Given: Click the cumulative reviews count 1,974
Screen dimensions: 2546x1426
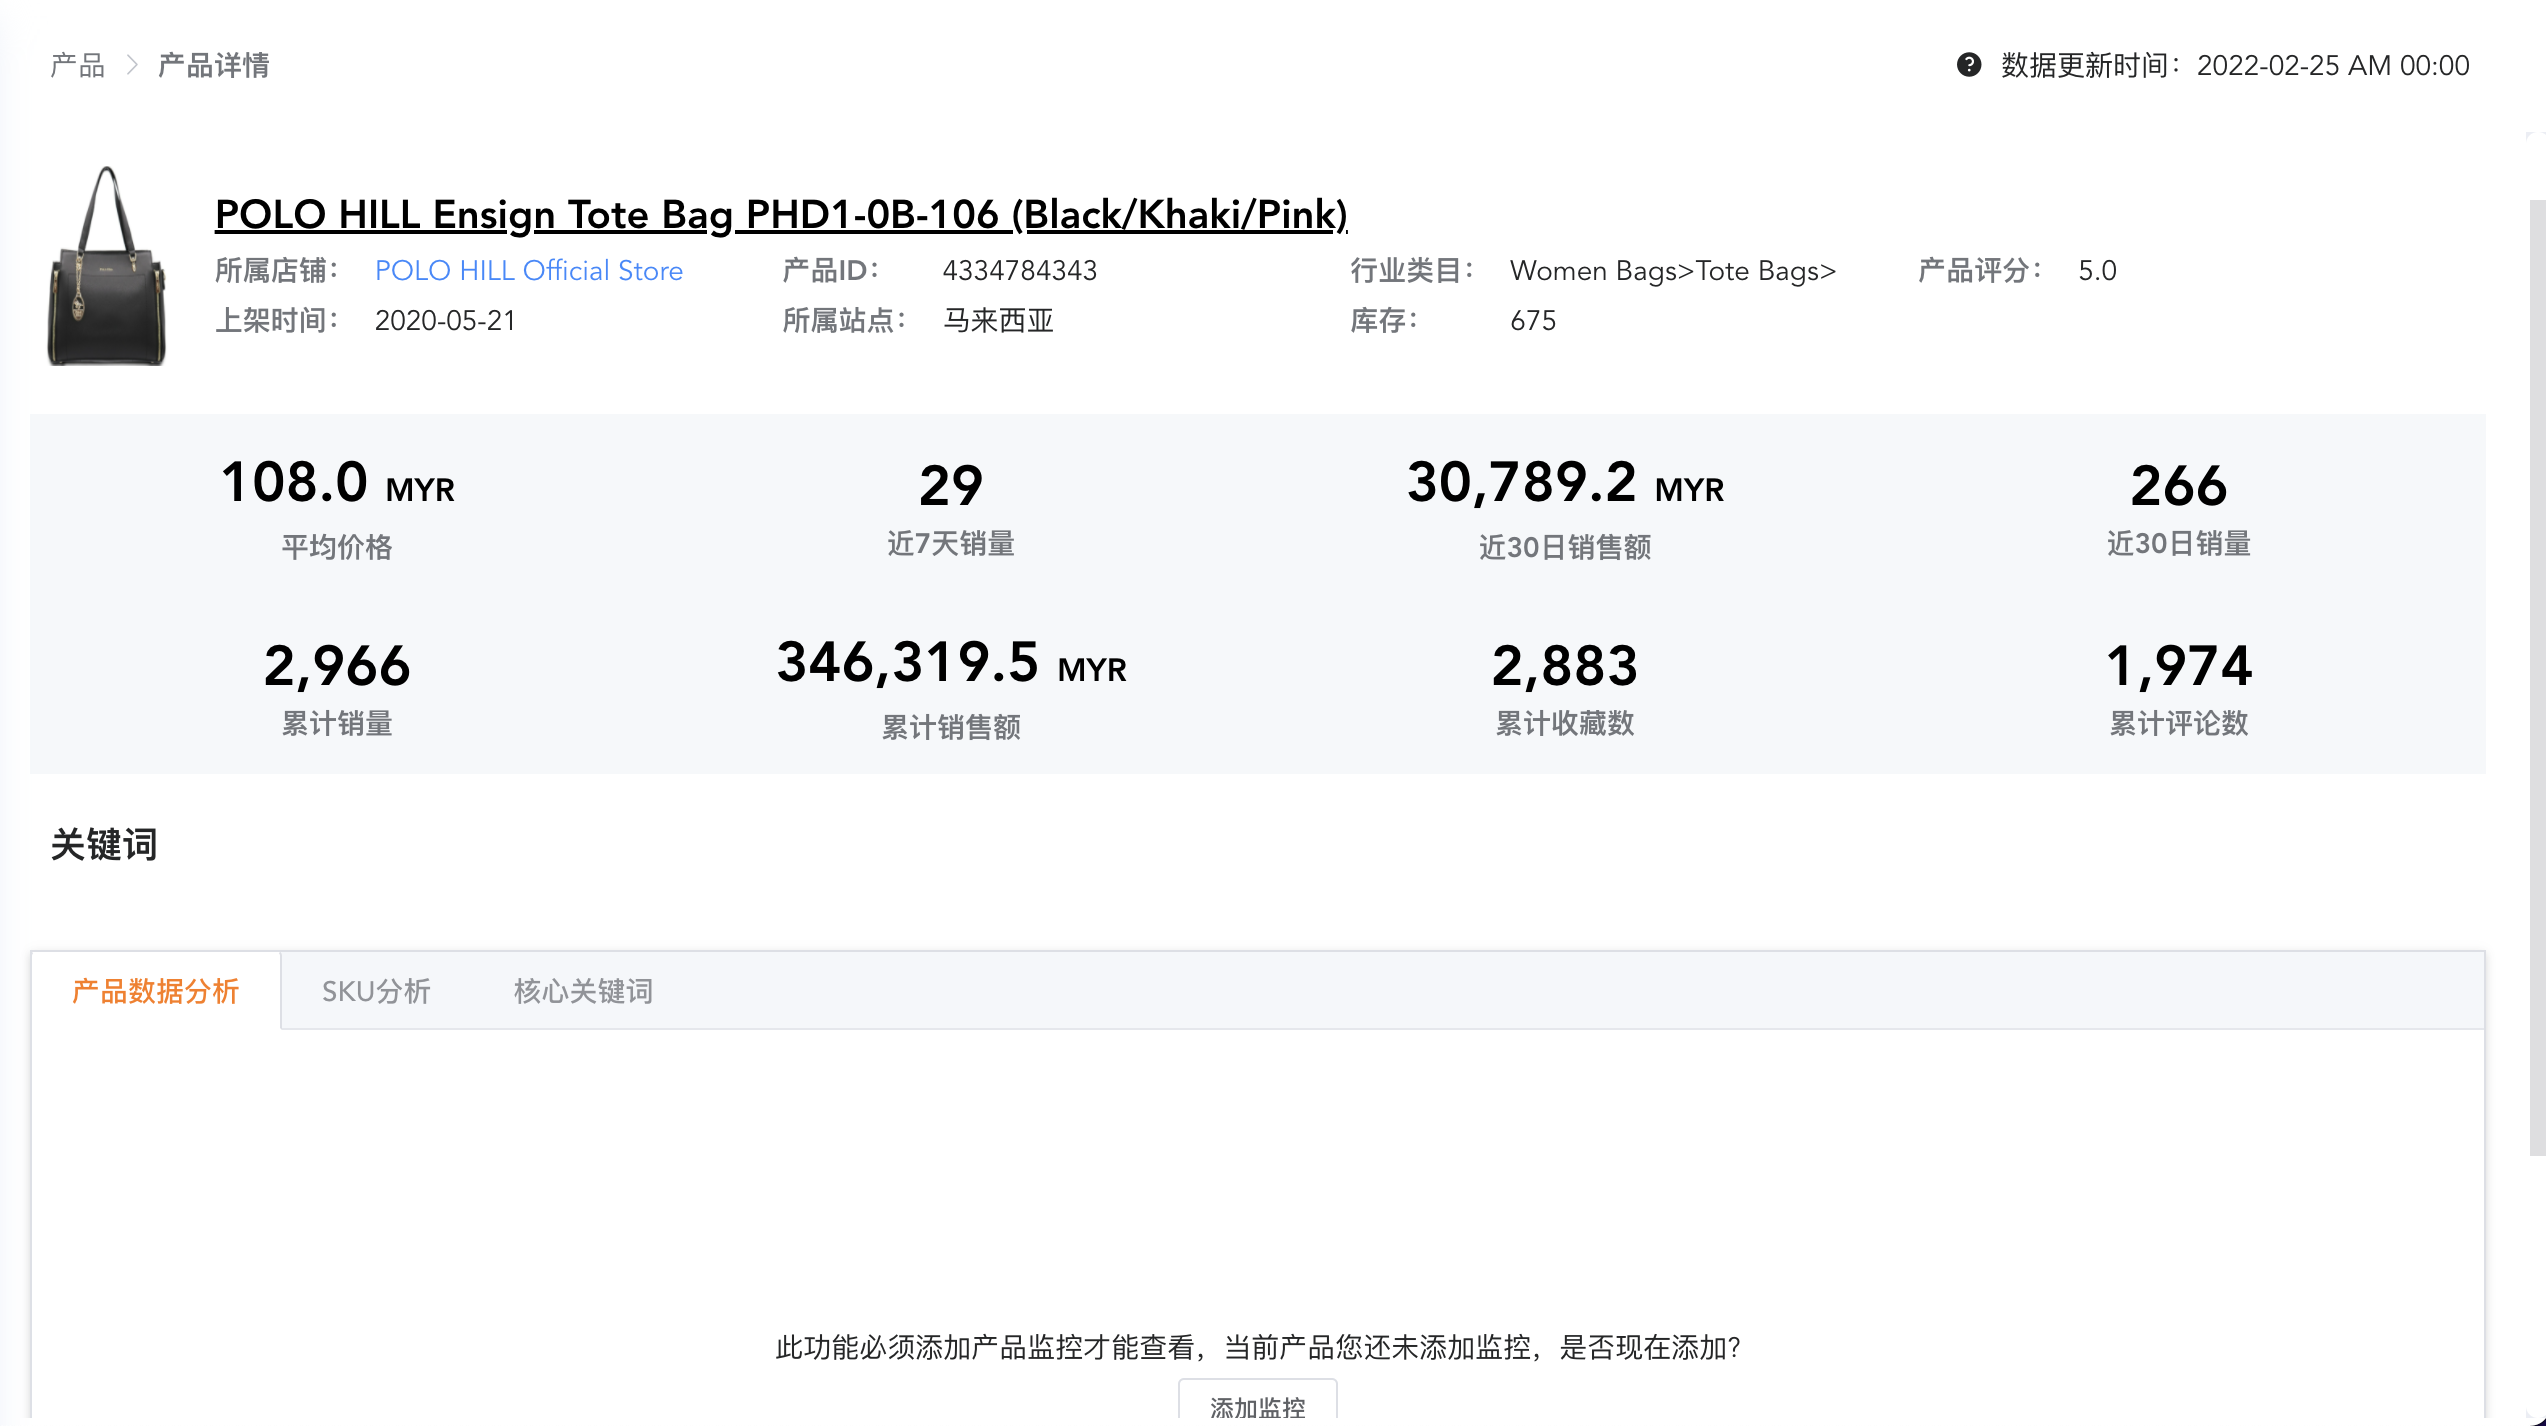Looking at the screenshot, I should click(x=2179, y=666).
